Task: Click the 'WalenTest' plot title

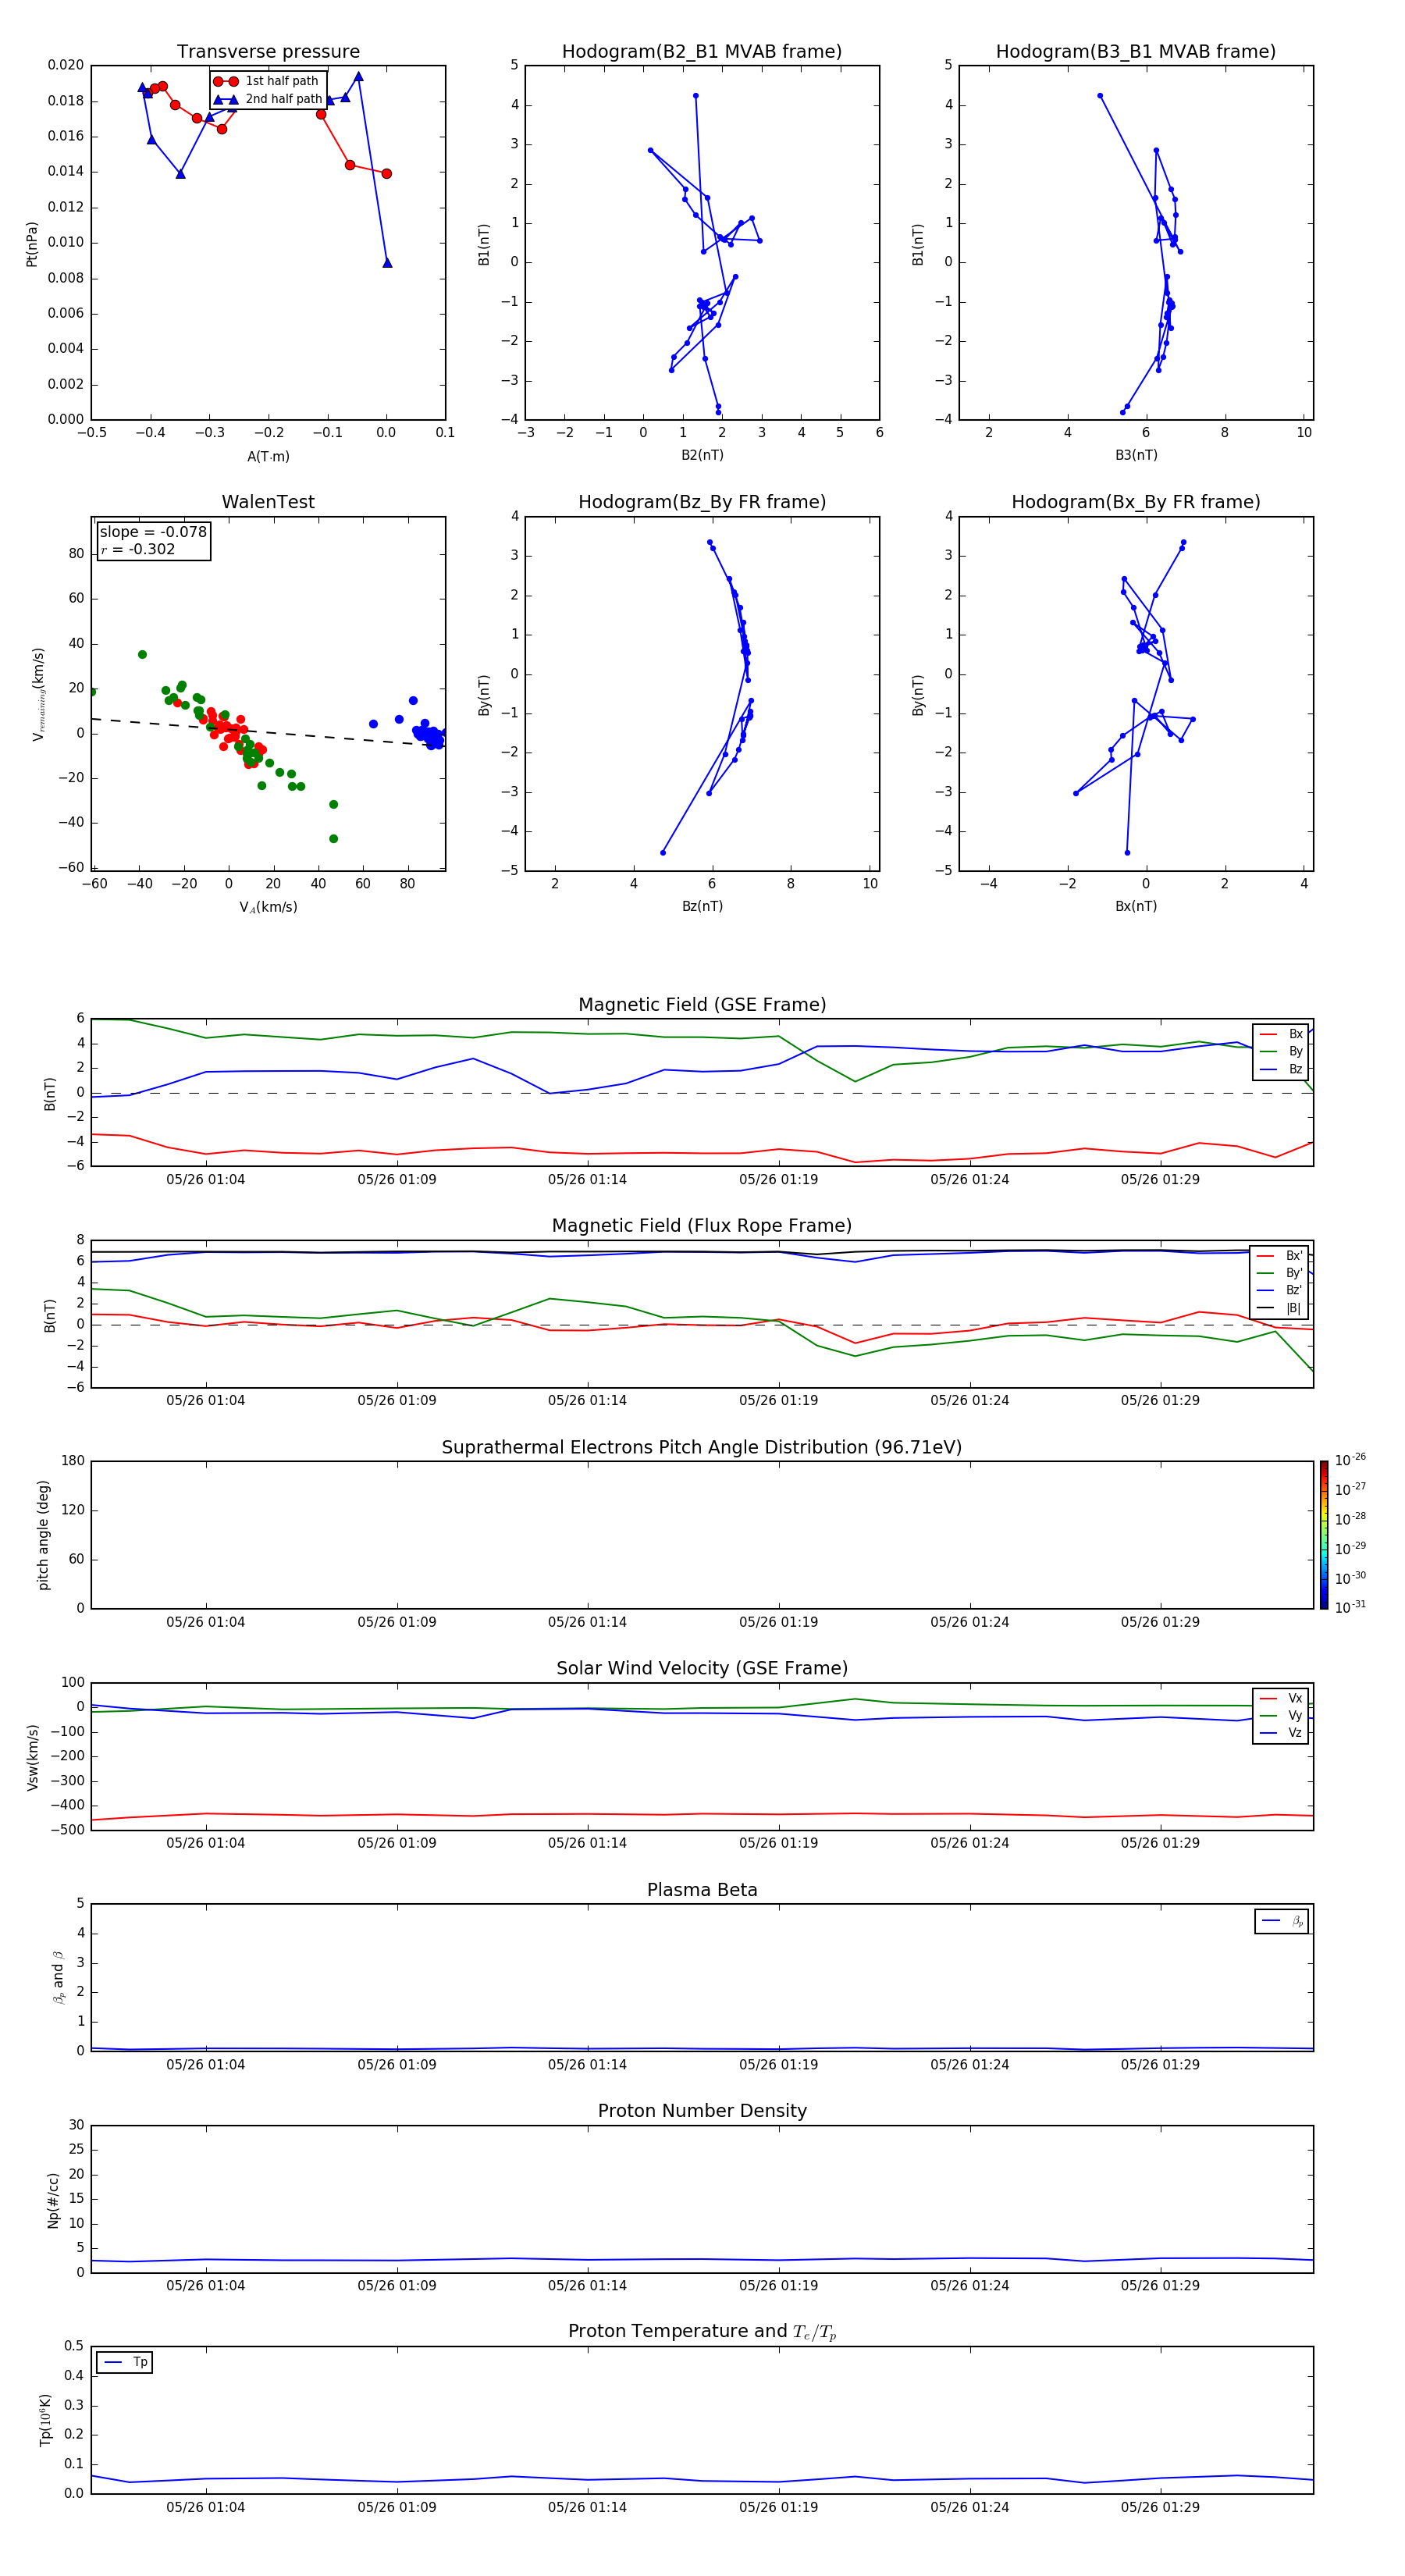Action: point(268,502)
